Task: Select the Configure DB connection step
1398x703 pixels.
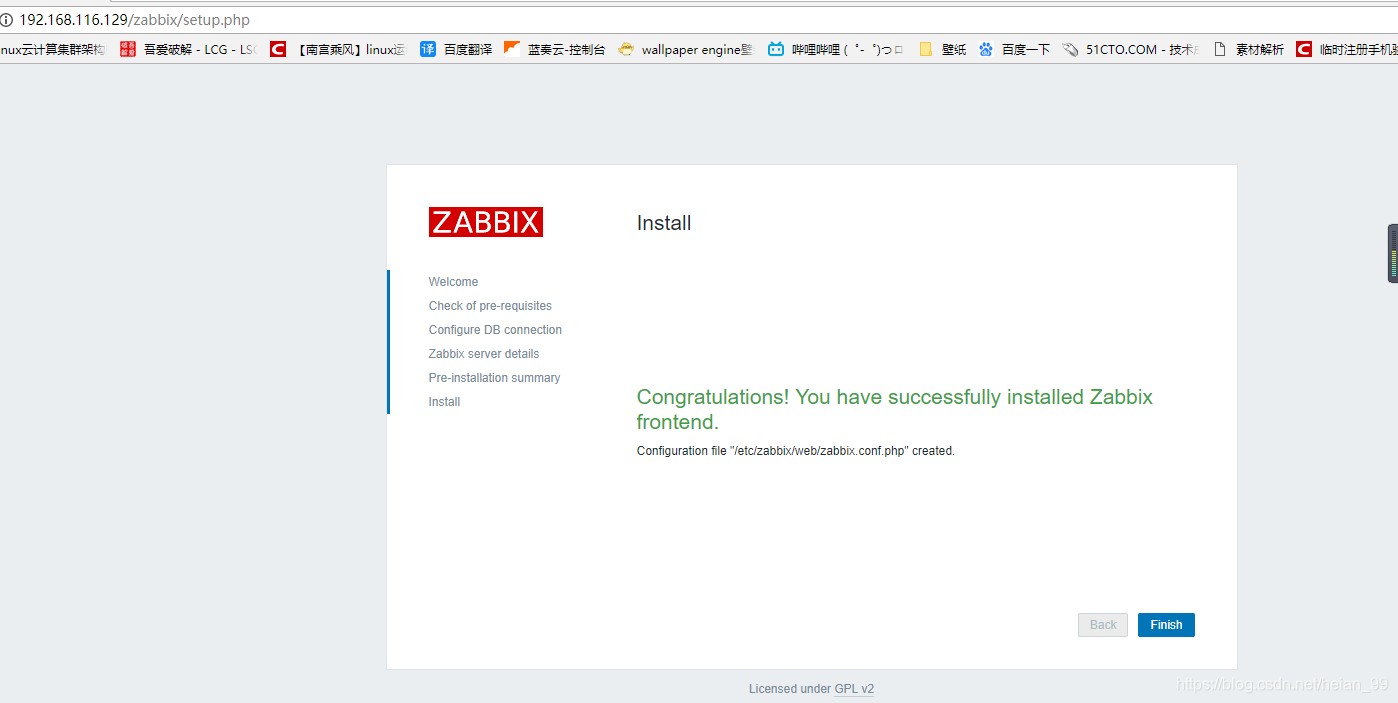Action: [x=495, y=330]
